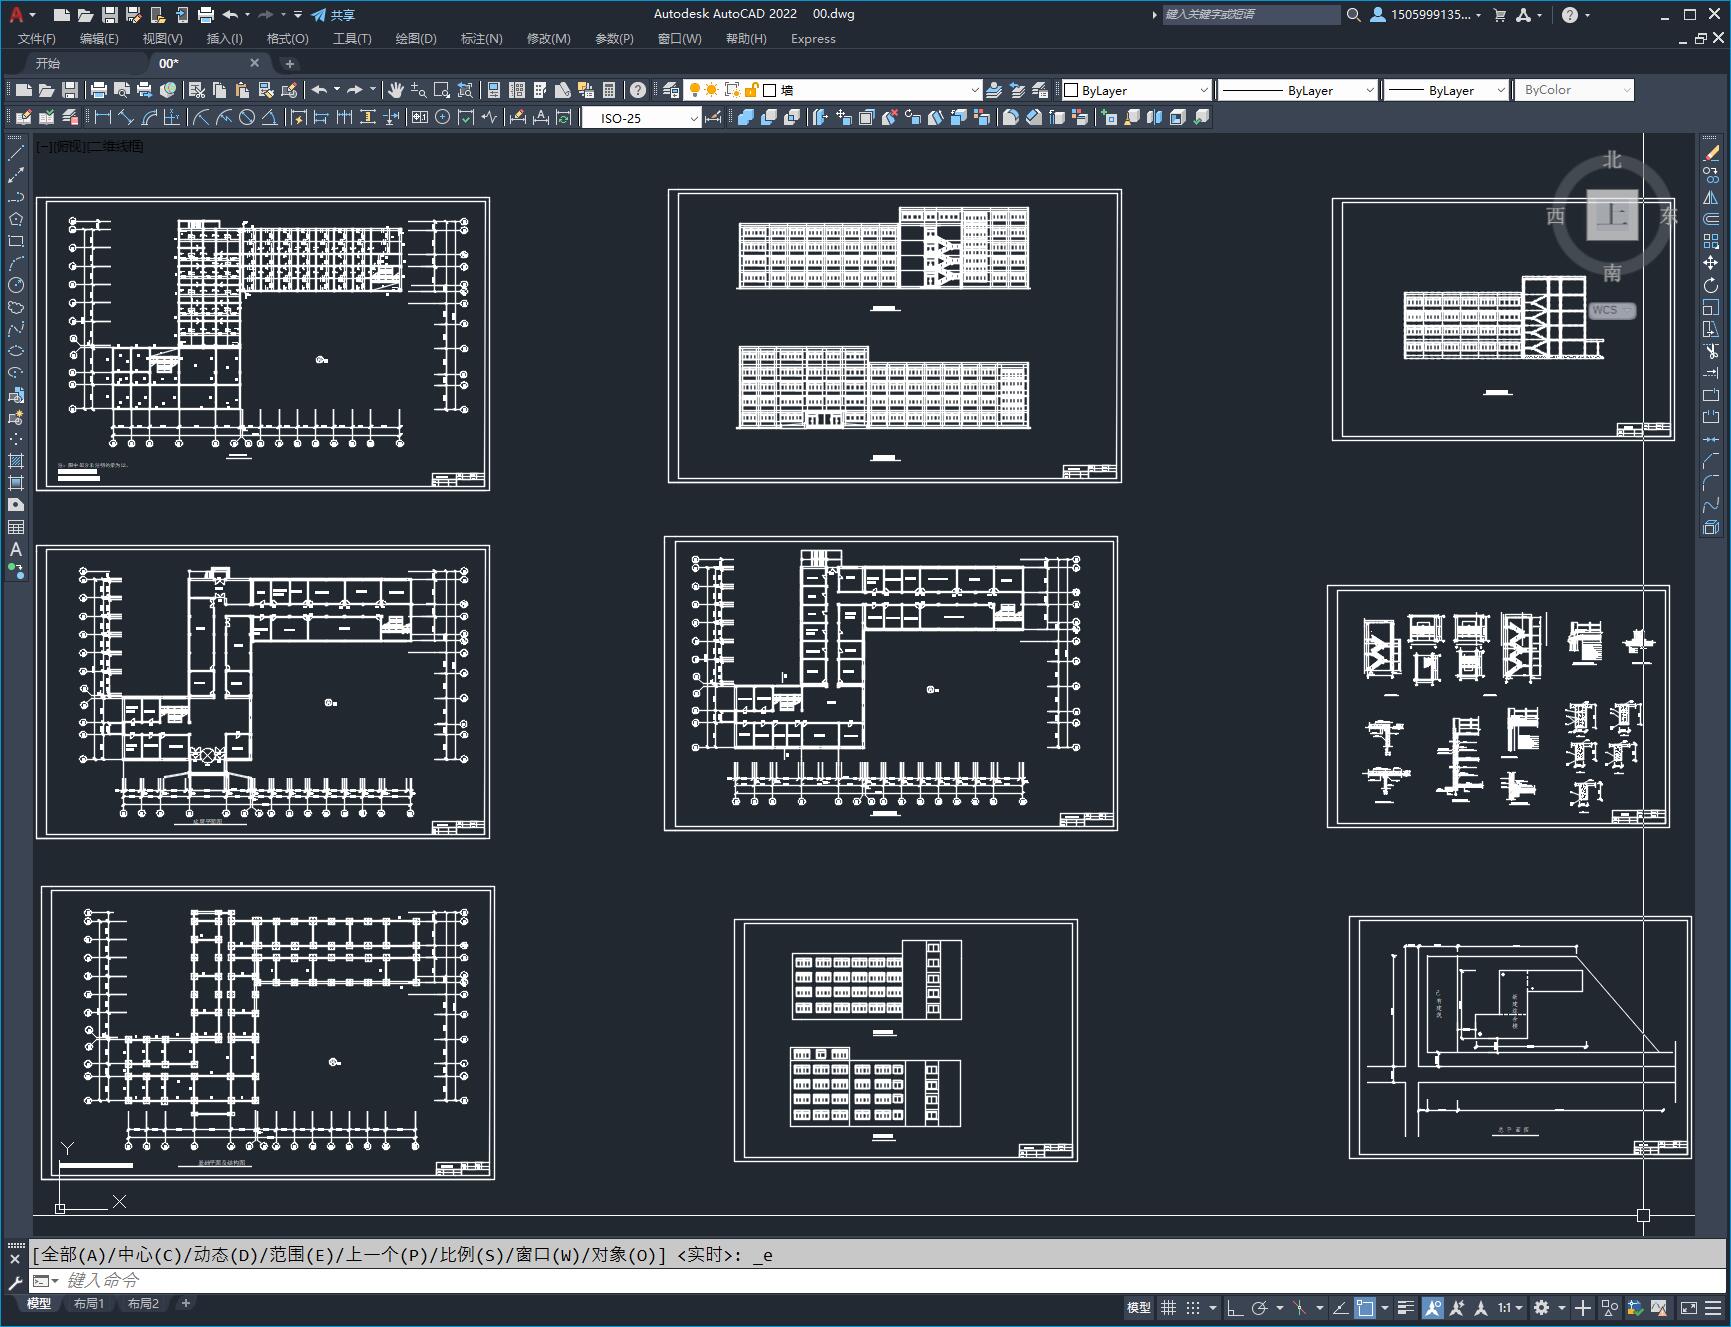Image resolution: width=1731 pixels, height=1327 pixels.
Task: Click the ByColor plot style box
Action: click(x=1574, y=90)
